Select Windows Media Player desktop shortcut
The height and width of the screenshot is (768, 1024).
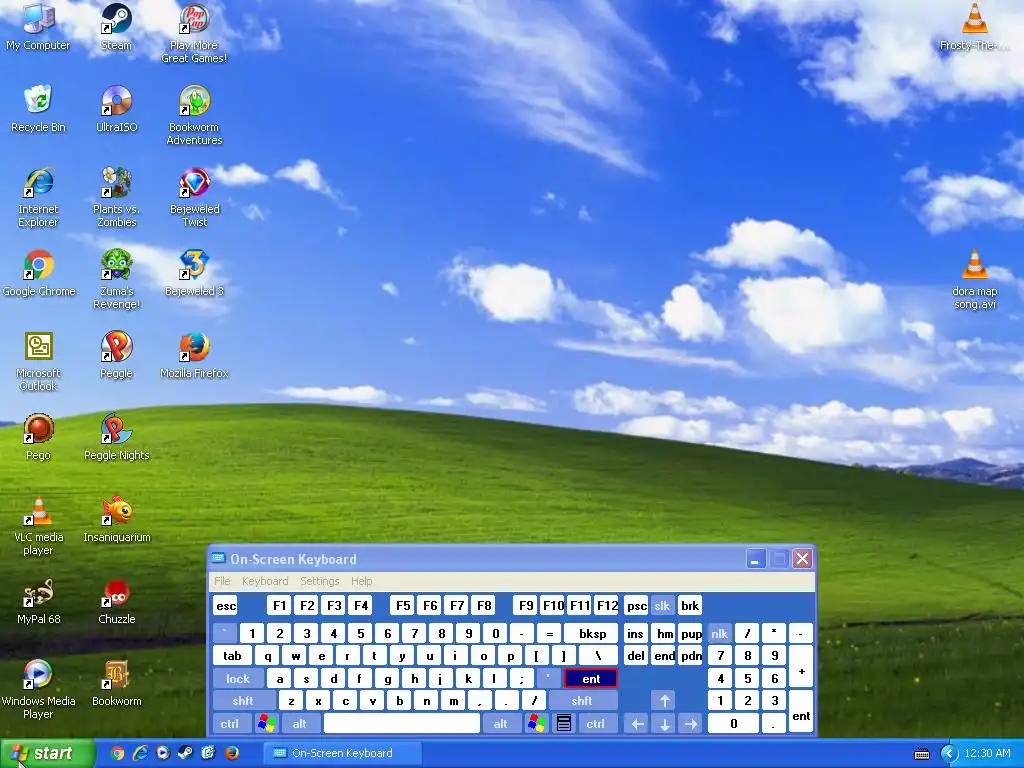click(x=38, y=690)
